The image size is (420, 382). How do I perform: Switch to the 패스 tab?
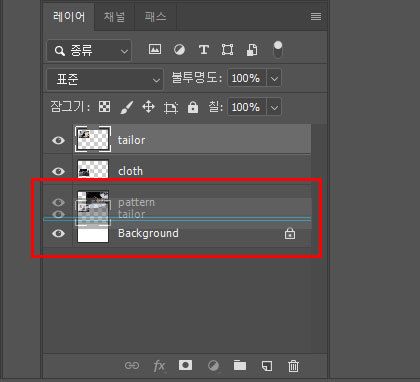point(155,16)
